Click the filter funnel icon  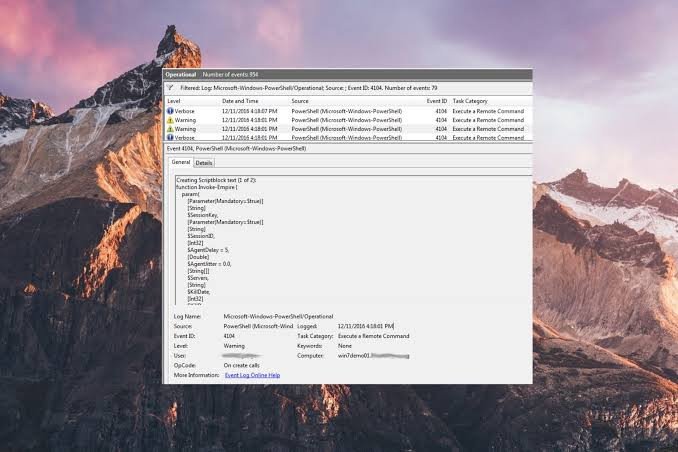(170, 88)
